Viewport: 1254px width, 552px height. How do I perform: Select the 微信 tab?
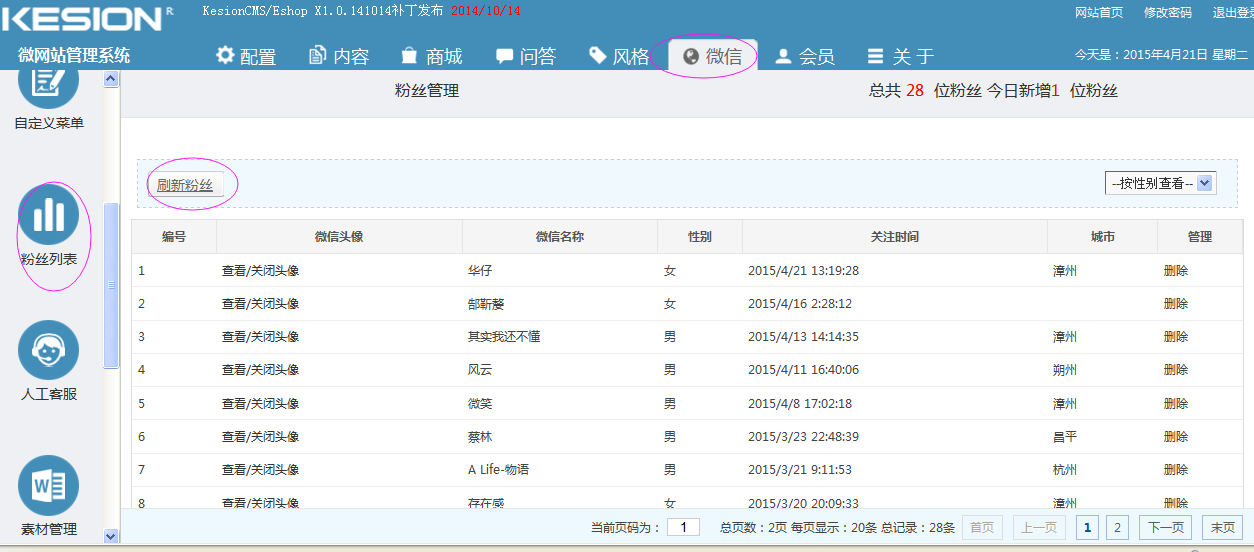[712, 56]
